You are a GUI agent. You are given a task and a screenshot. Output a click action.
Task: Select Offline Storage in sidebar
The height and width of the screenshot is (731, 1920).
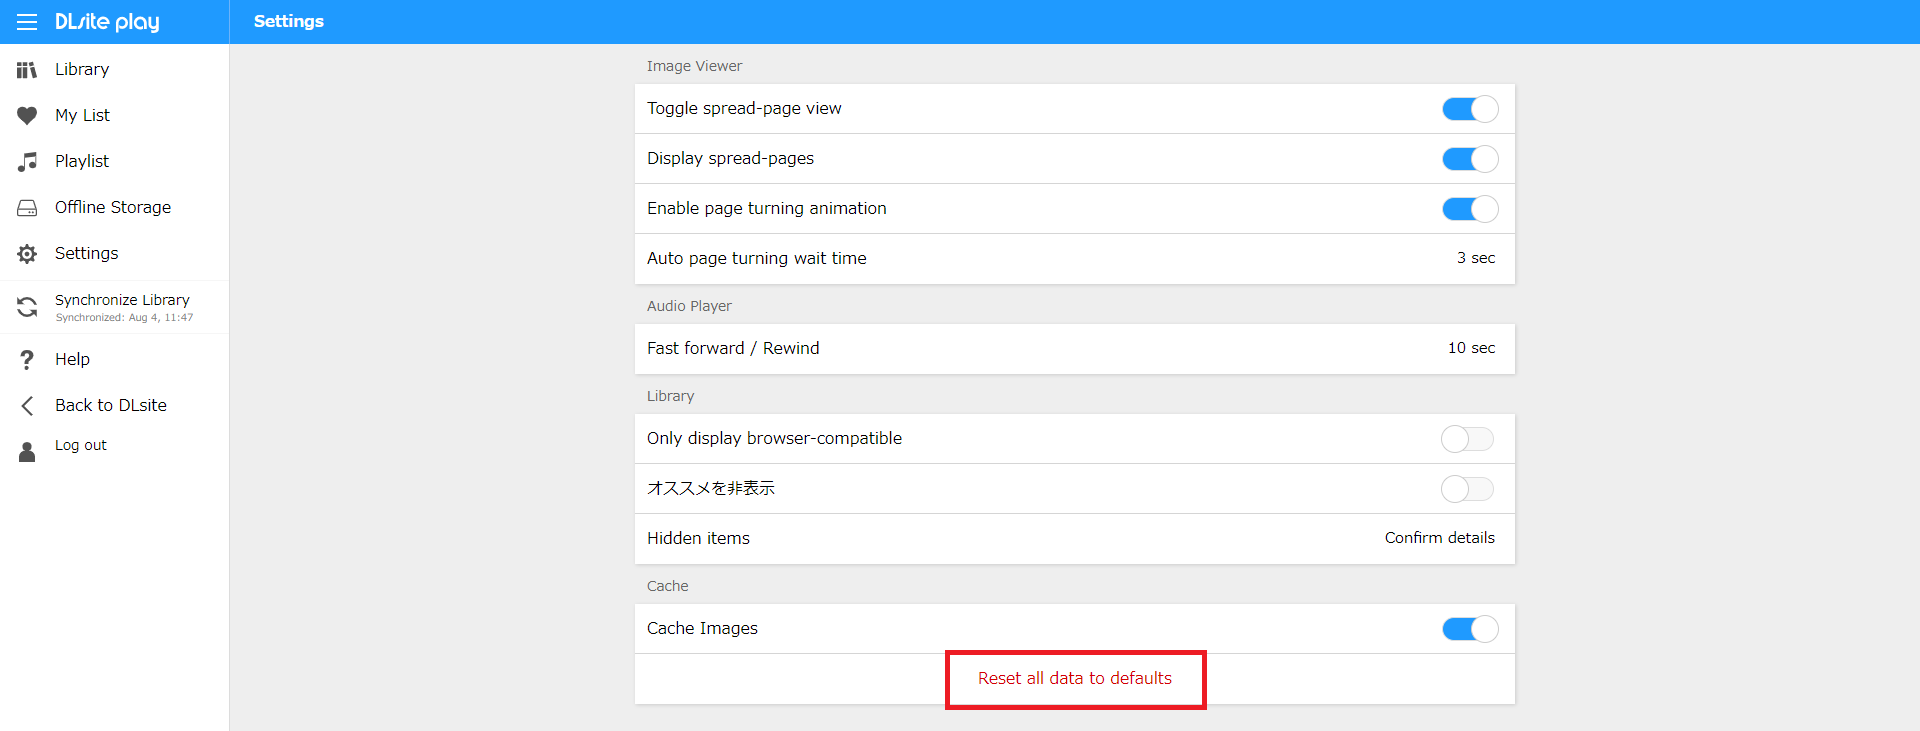[113, 207]
